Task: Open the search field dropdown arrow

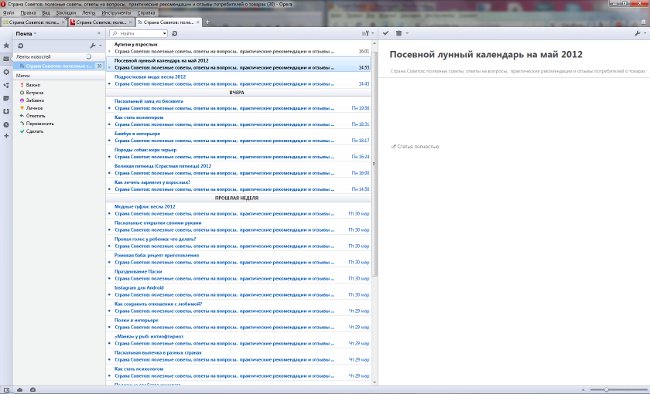Action: pos(165,34)
